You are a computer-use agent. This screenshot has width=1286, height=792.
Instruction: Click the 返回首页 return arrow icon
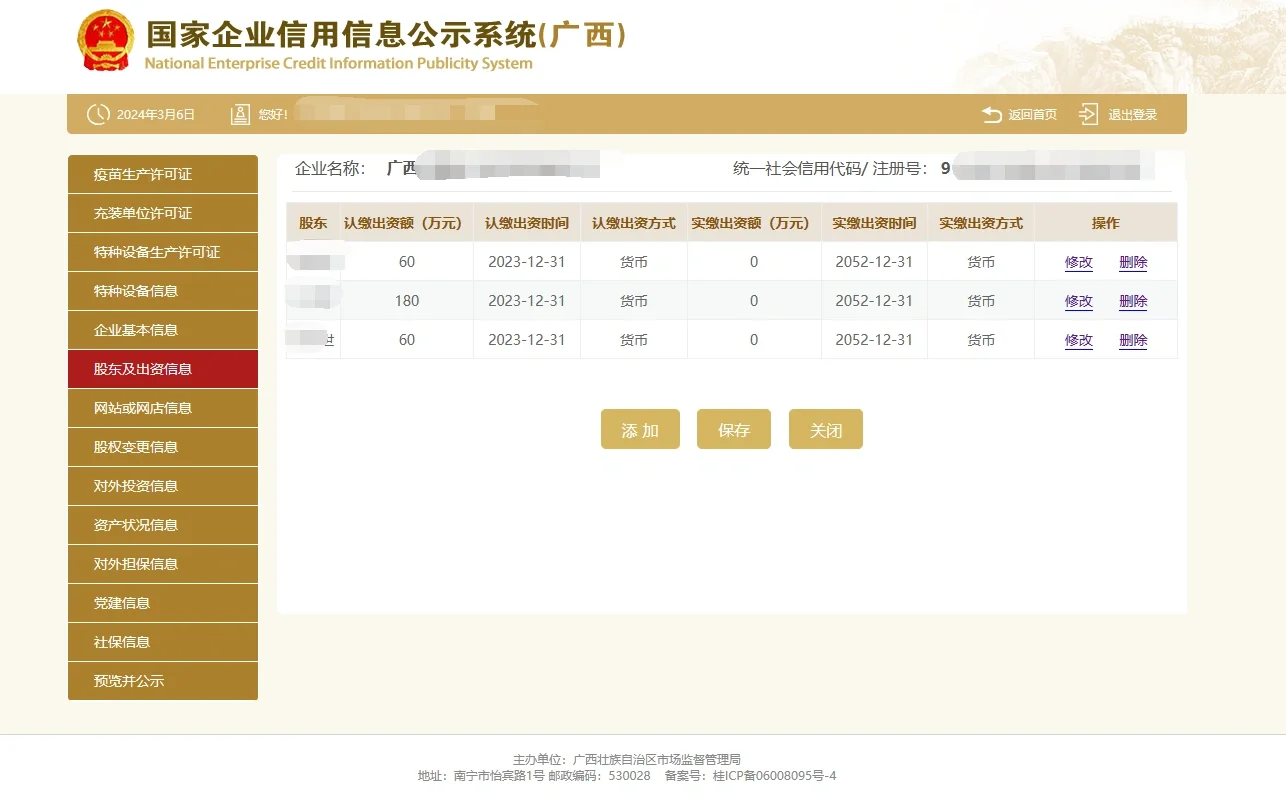992,114
